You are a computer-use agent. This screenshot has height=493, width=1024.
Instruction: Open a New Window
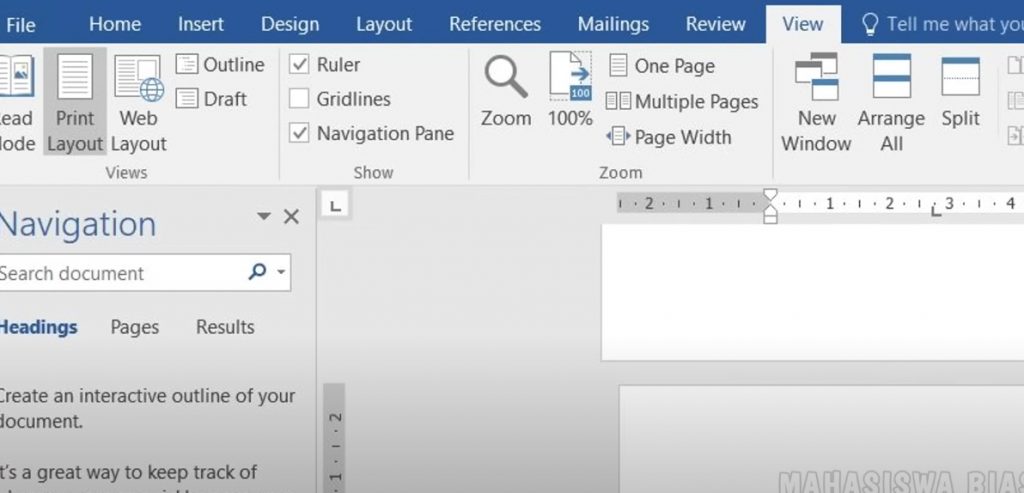point(816,103)
